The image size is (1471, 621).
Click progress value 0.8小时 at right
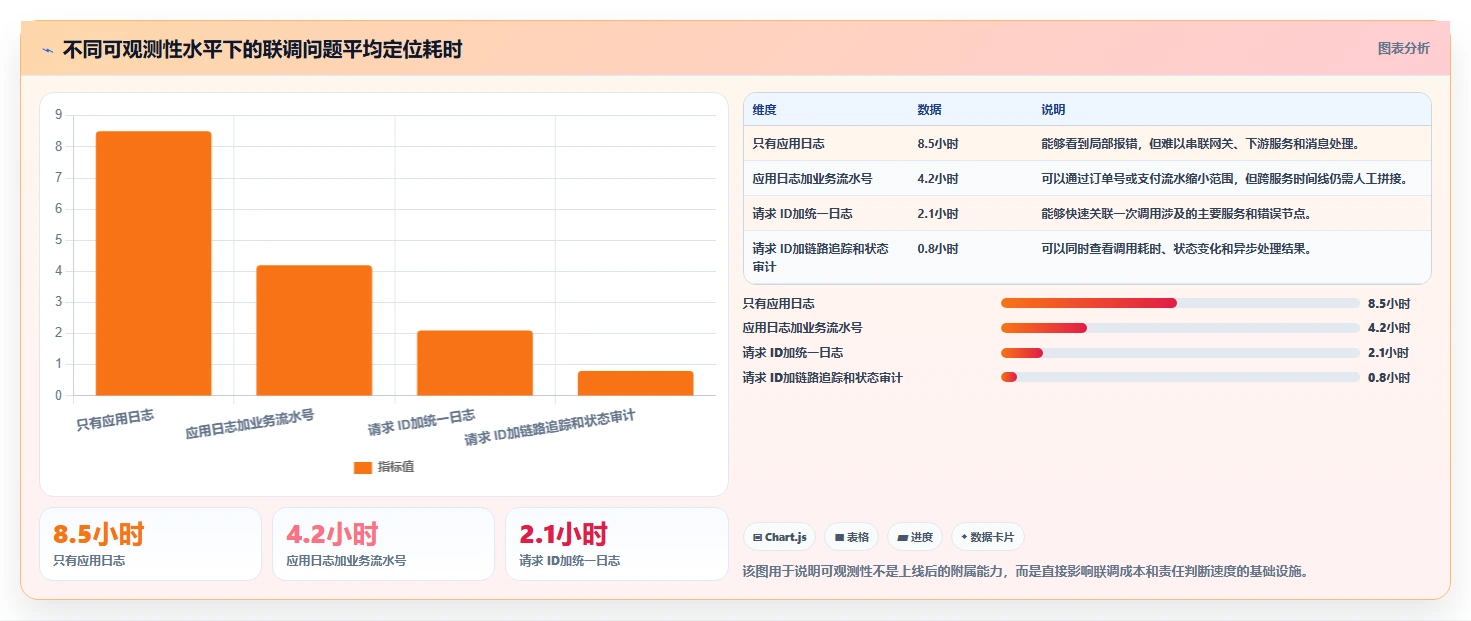tap(1389, 378)
